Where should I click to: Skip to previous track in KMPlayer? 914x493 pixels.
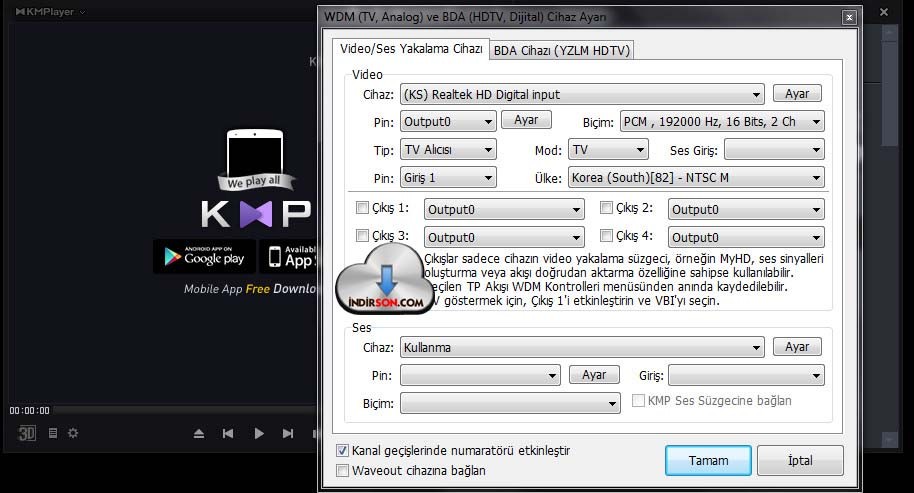click(228, 434)
